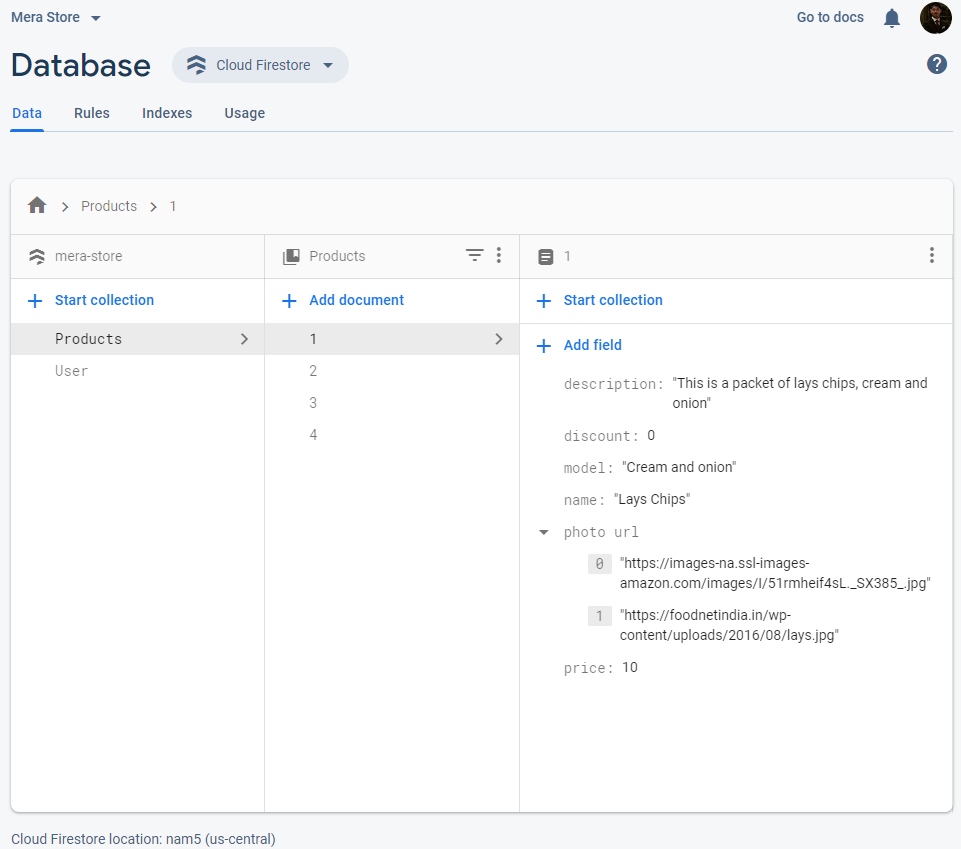Image resolution: width=961 pixels, height=849 pixels.
Task: Click the array index 1 badge
Action: [x=599, y=615]
